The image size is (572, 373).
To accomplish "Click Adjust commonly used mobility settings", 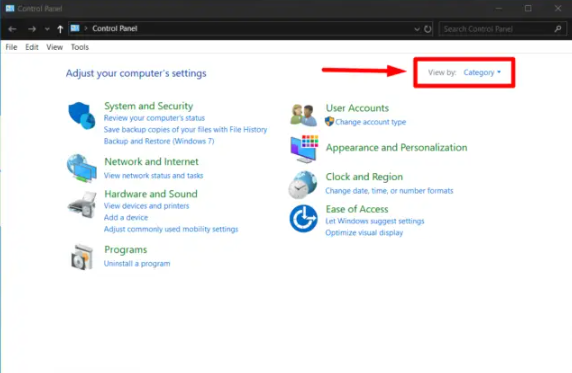I will 171,229.
